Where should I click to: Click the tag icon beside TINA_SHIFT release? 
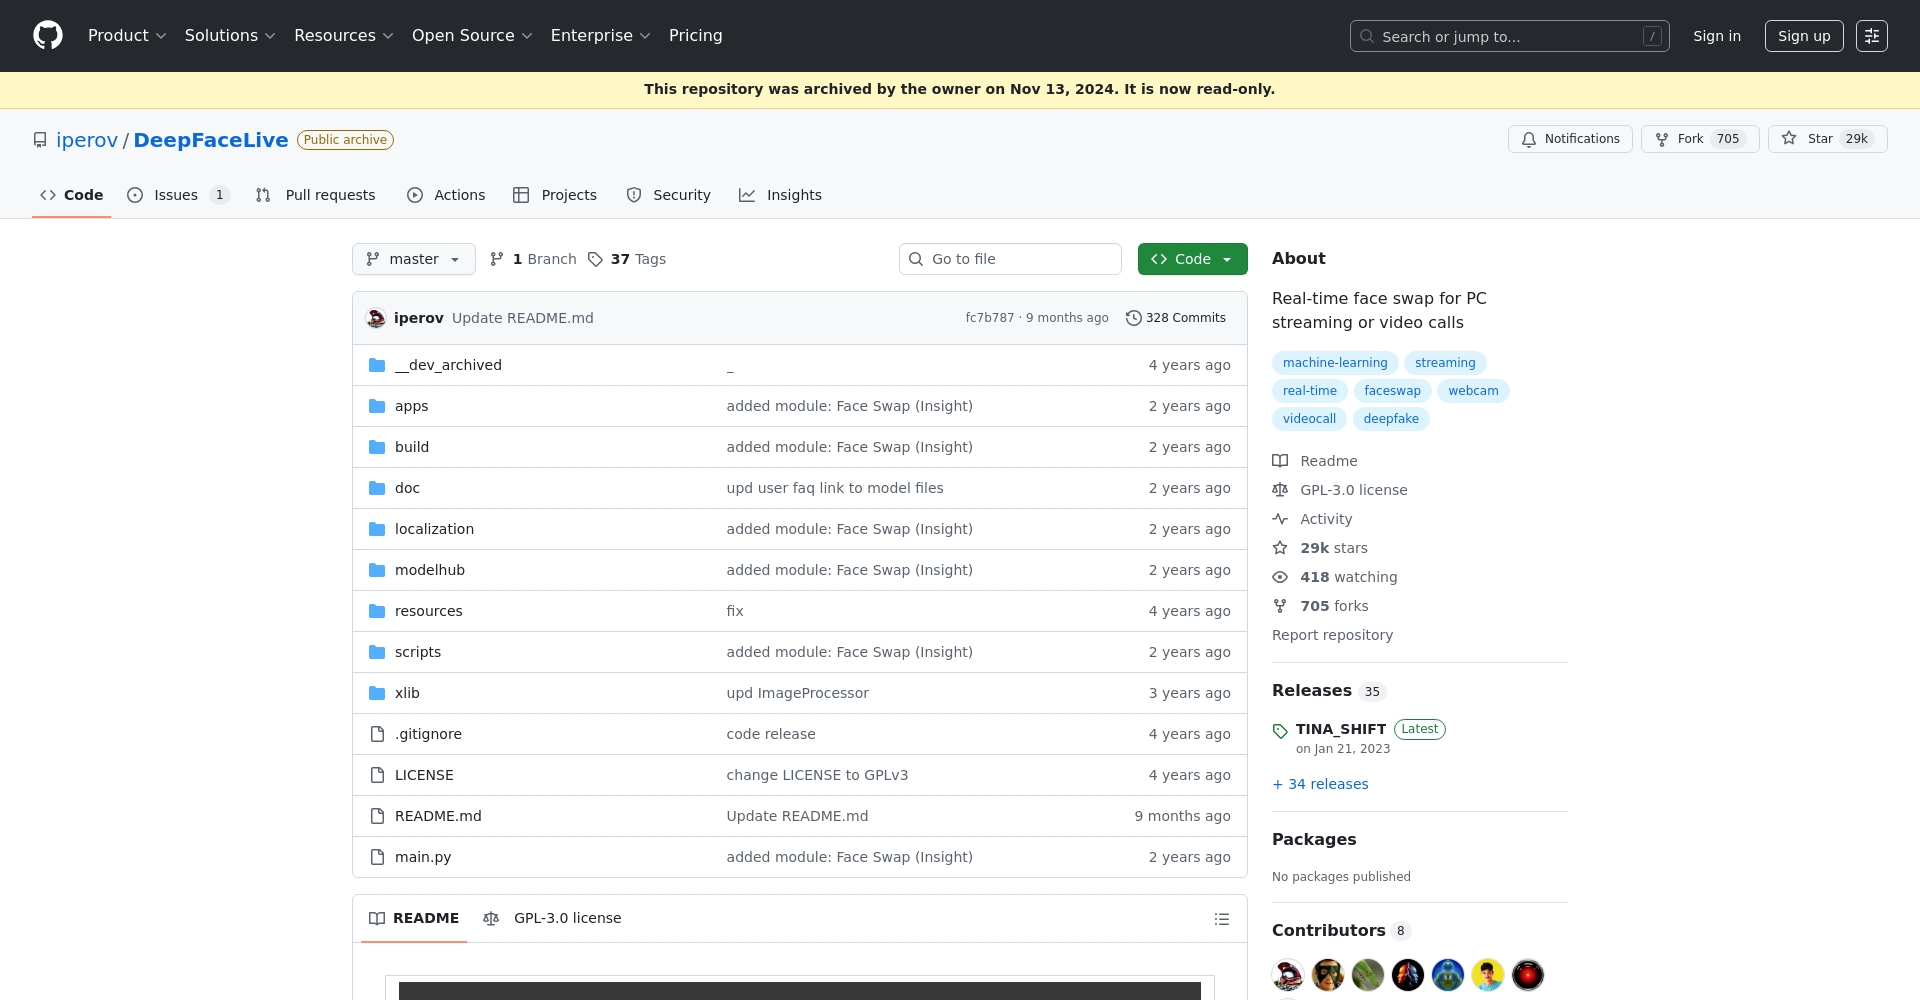[1280, 731]
